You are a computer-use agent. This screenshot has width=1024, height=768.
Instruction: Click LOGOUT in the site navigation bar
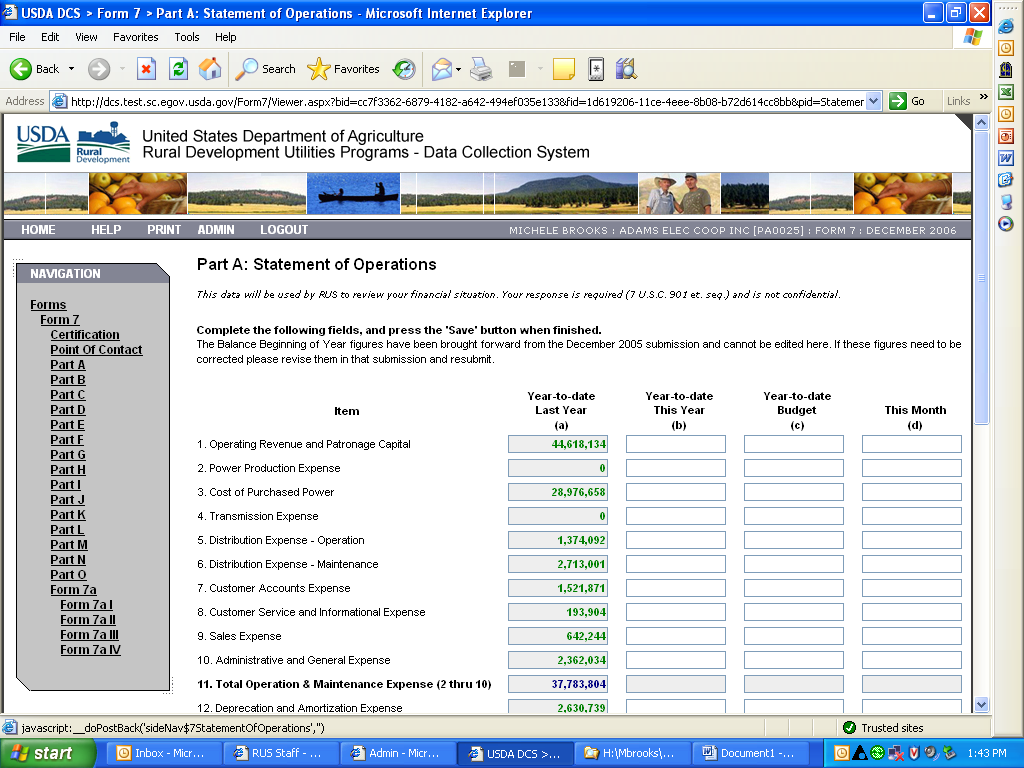click(284, 230)
